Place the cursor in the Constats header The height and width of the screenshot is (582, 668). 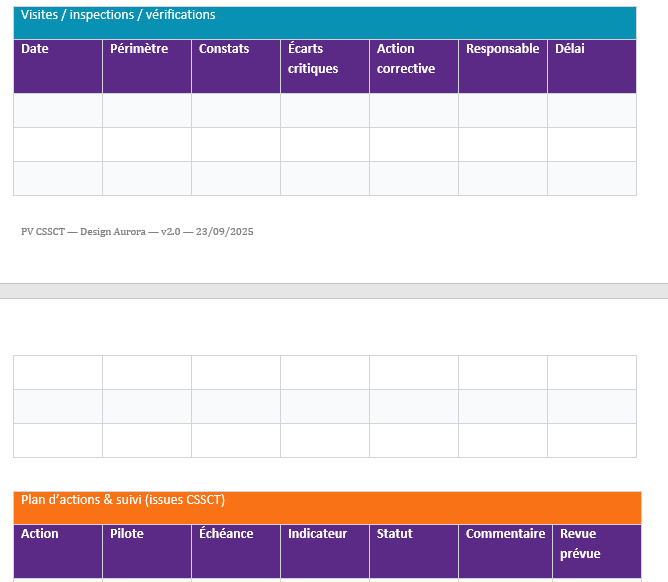[x=235, y=66]
